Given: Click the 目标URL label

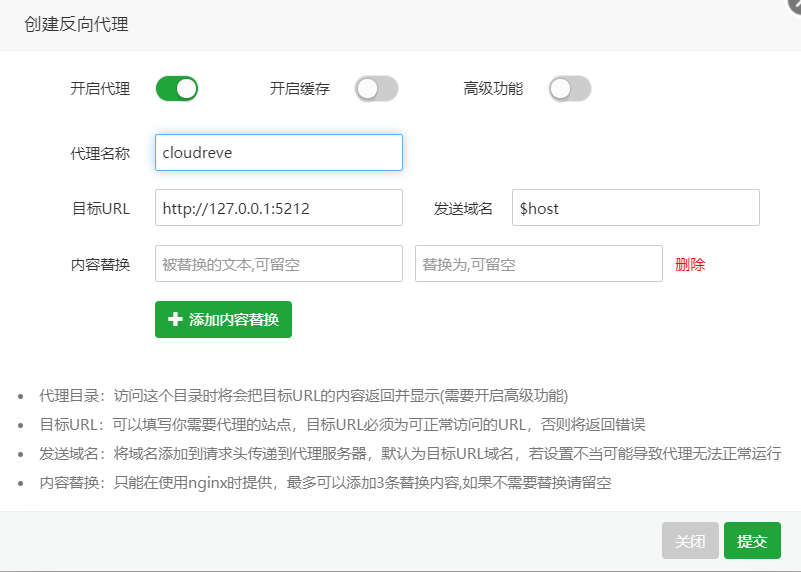Looking at the screenshot, I should click(101, 208).
